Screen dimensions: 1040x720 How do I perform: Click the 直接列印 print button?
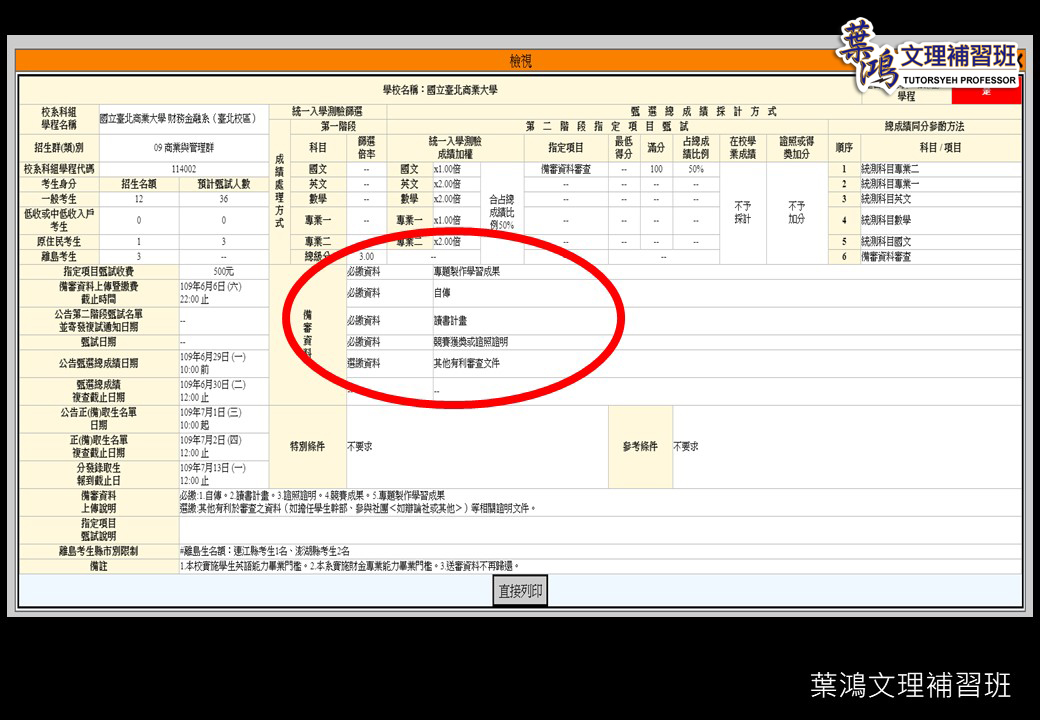(521, 591)
